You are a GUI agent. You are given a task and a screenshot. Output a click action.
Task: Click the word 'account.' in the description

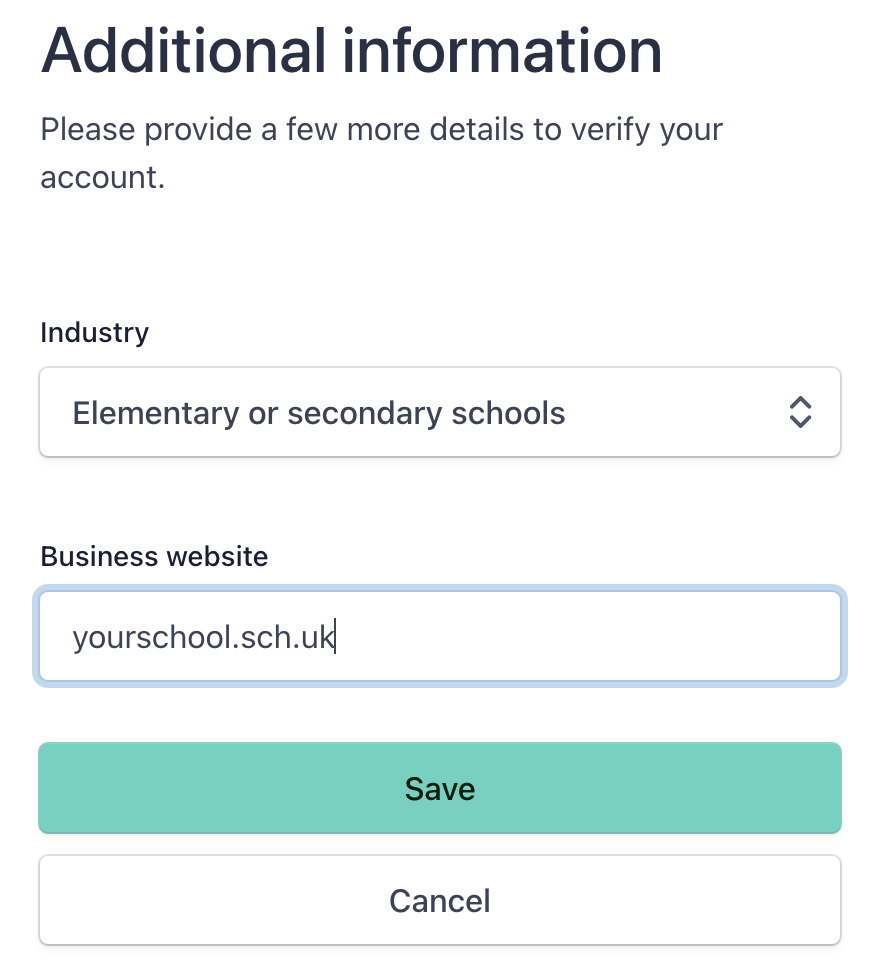pos(103,178)
